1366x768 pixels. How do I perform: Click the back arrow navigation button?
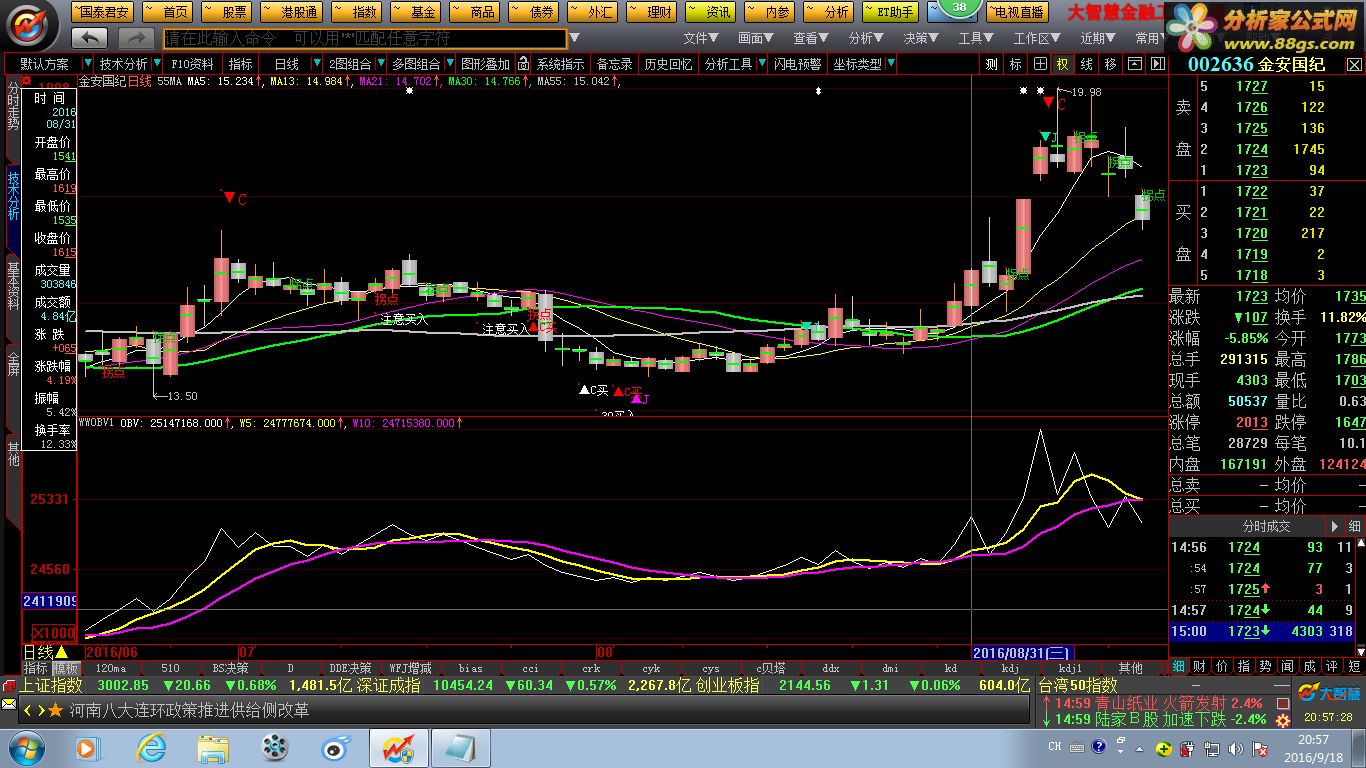click(89, 38)
